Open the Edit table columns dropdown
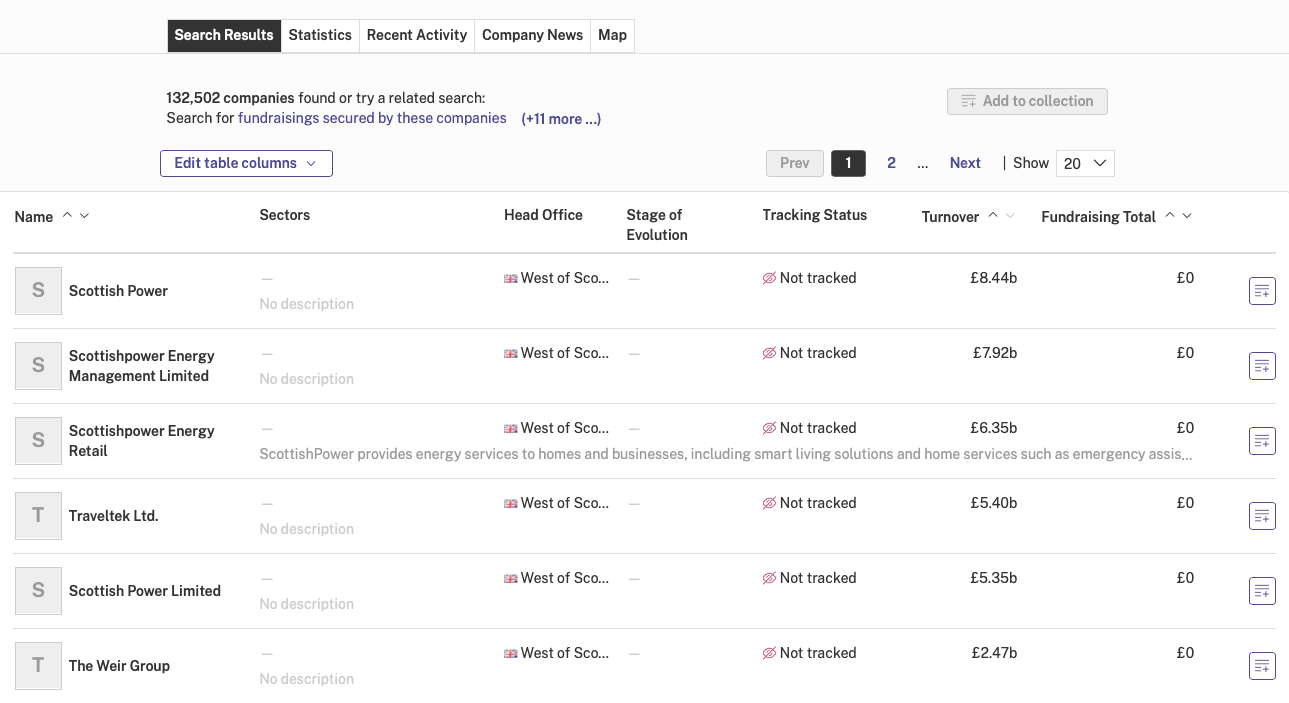 pos(246,163)
